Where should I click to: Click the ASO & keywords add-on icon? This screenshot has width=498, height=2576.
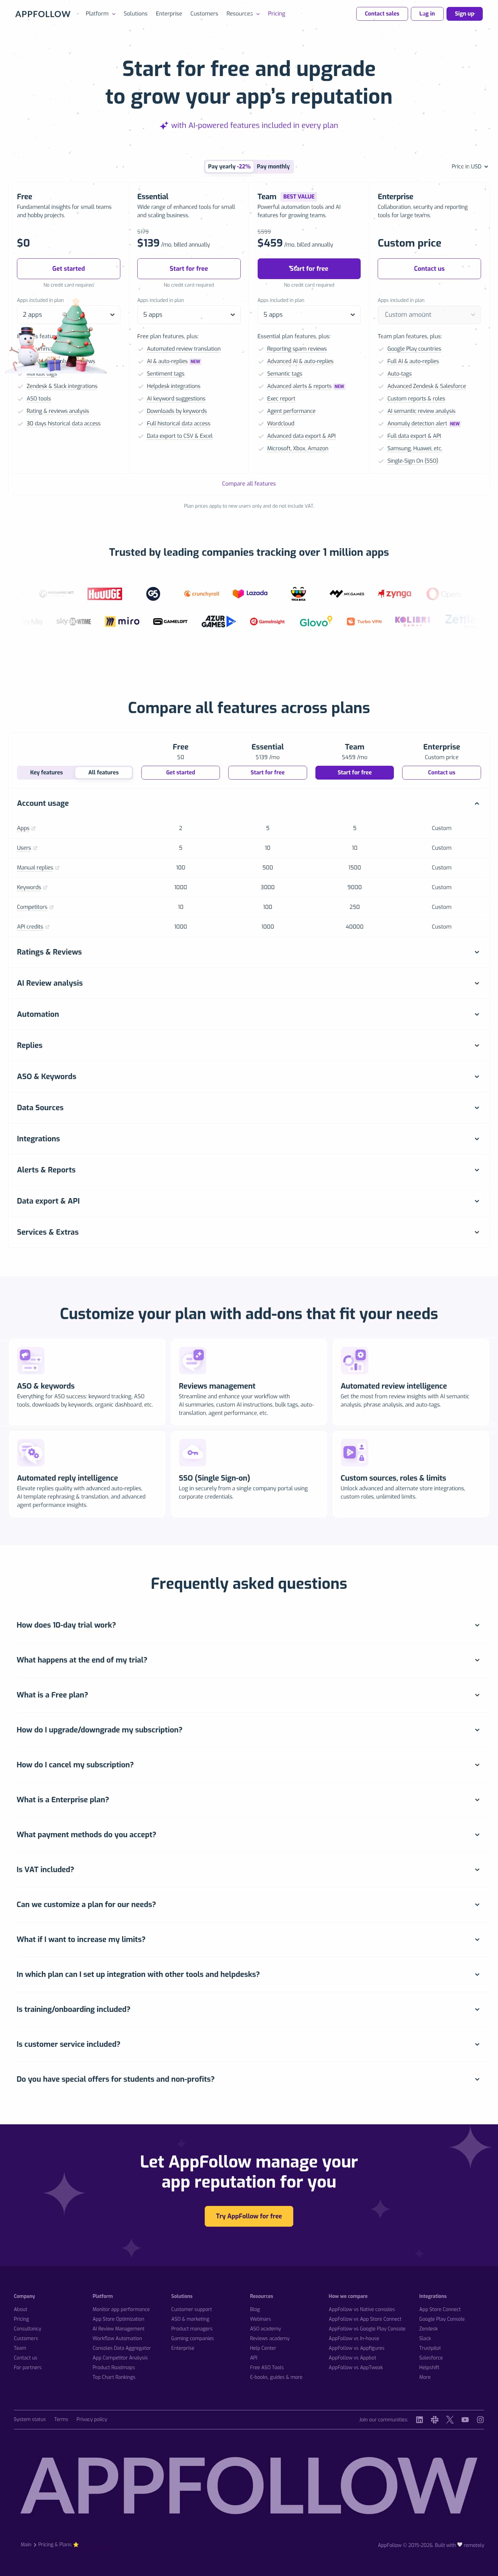(31, 1360)
